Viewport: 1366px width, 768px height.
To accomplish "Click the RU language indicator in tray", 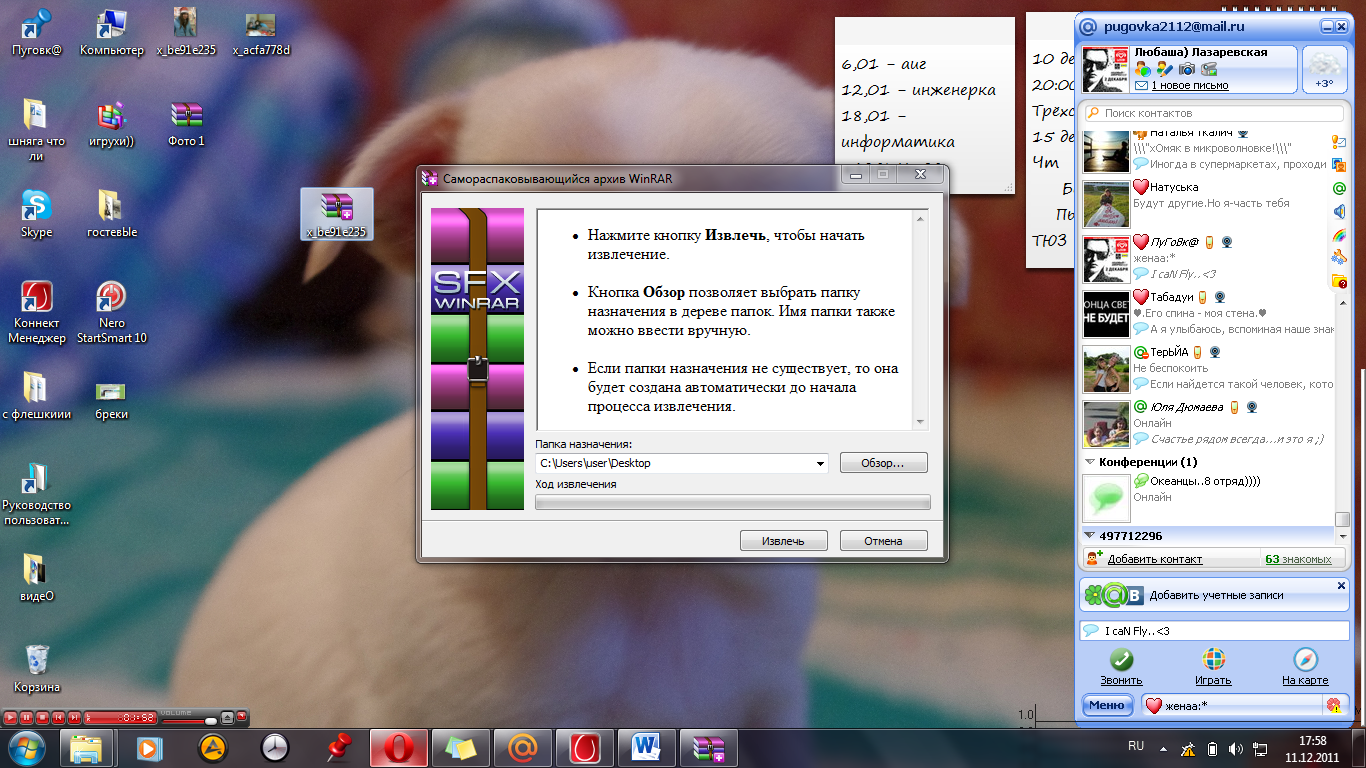I will [x=1136, y=746].
